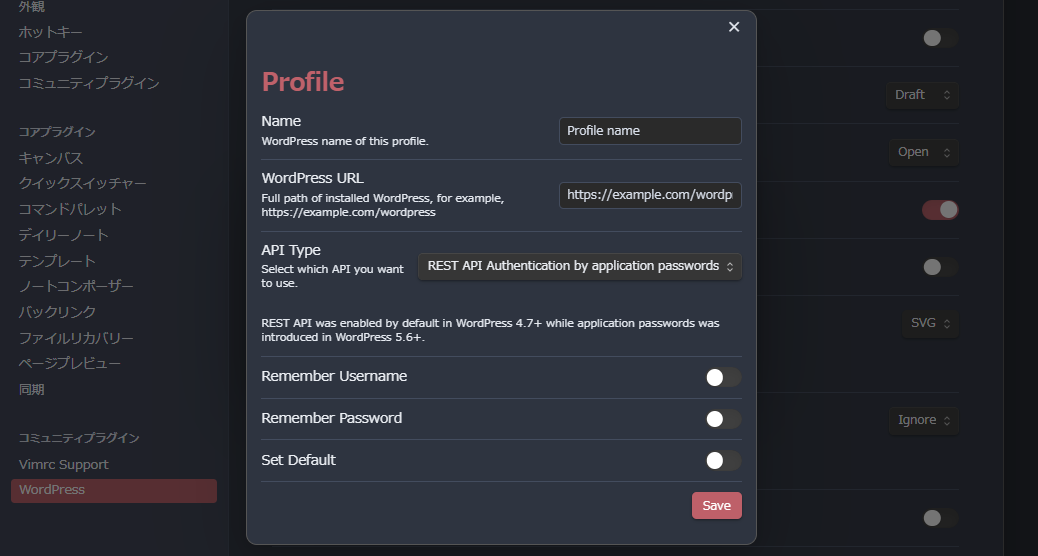Open the dropdown showing Open
The height and width of the screenshot is (556, 1038).
923,152
